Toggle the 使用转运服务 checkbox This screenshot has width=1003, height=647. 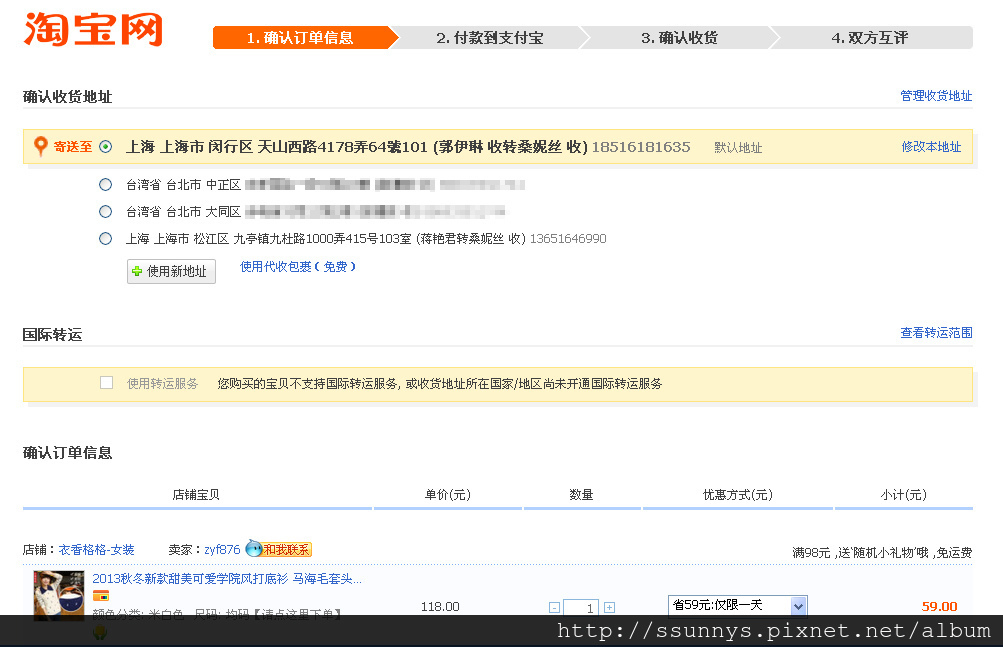107,383
